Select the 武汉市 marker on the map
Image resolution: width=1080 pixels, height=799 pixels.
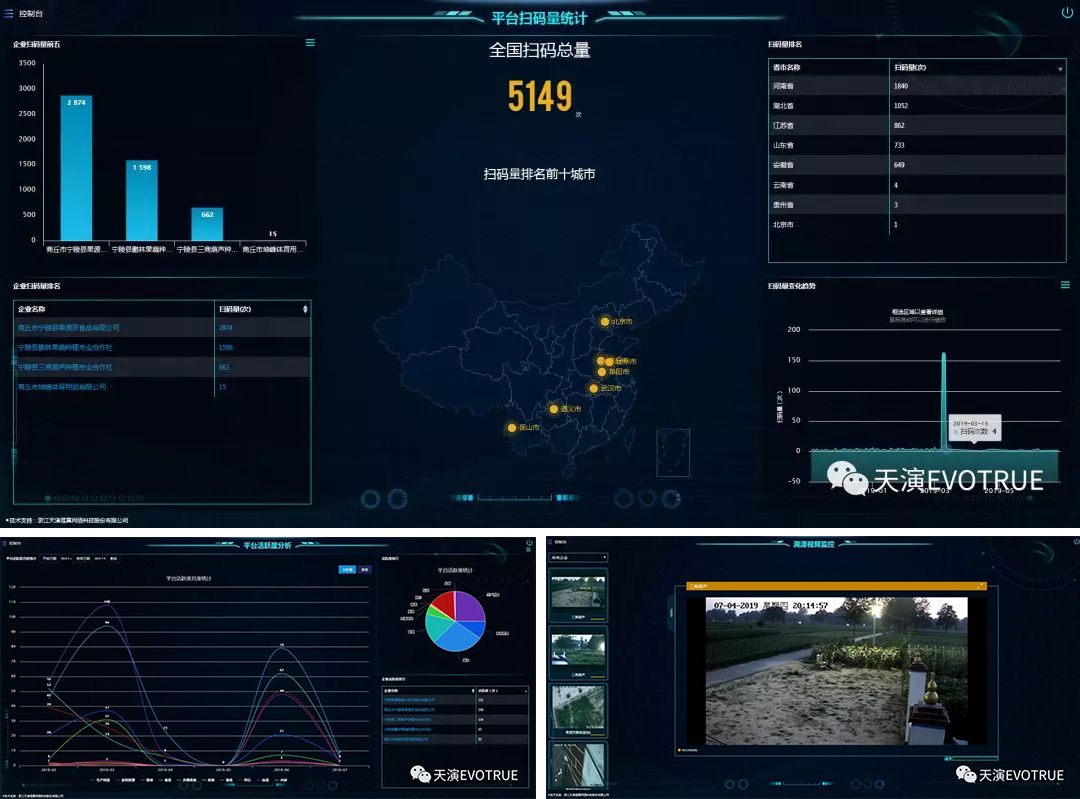point(594,388)
